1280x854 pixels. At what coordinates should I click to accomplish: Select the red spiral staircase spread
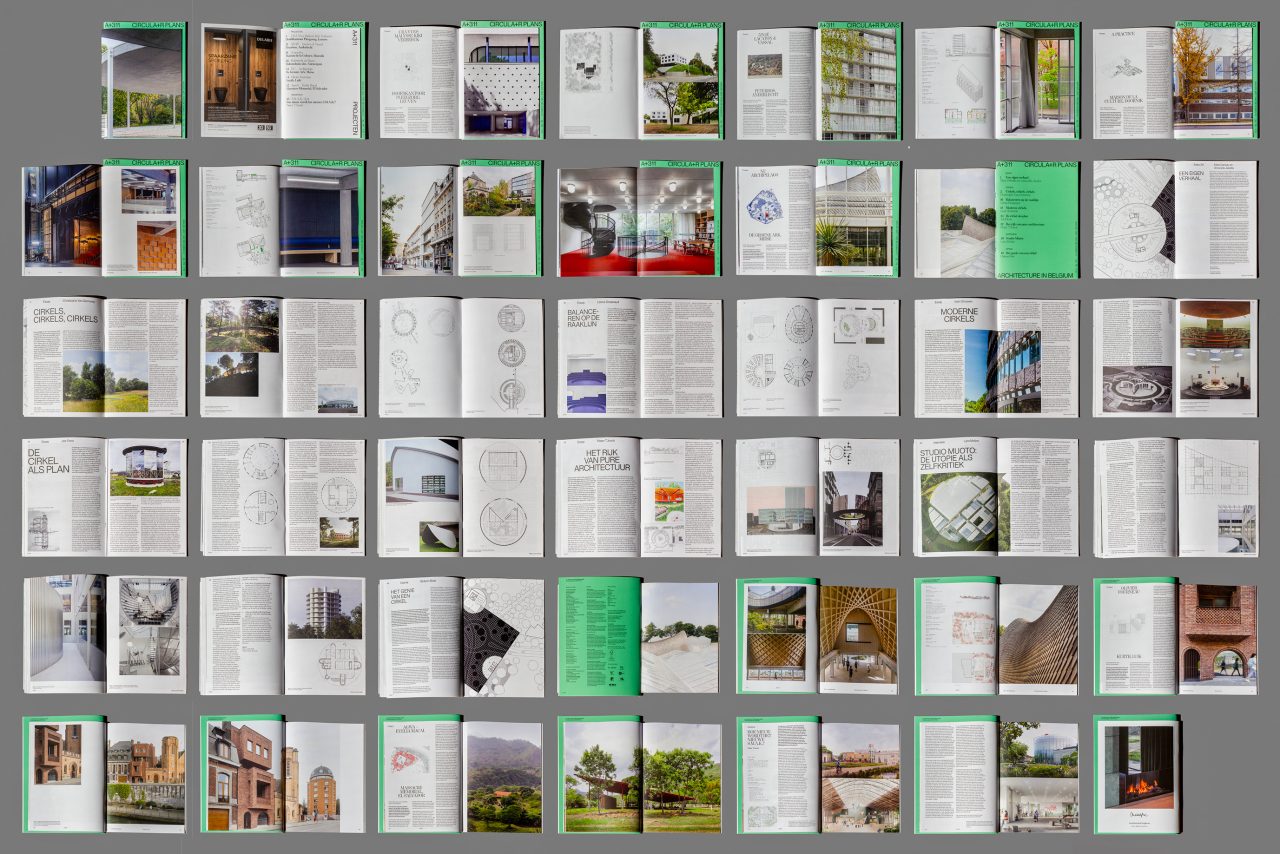(639, 219)
